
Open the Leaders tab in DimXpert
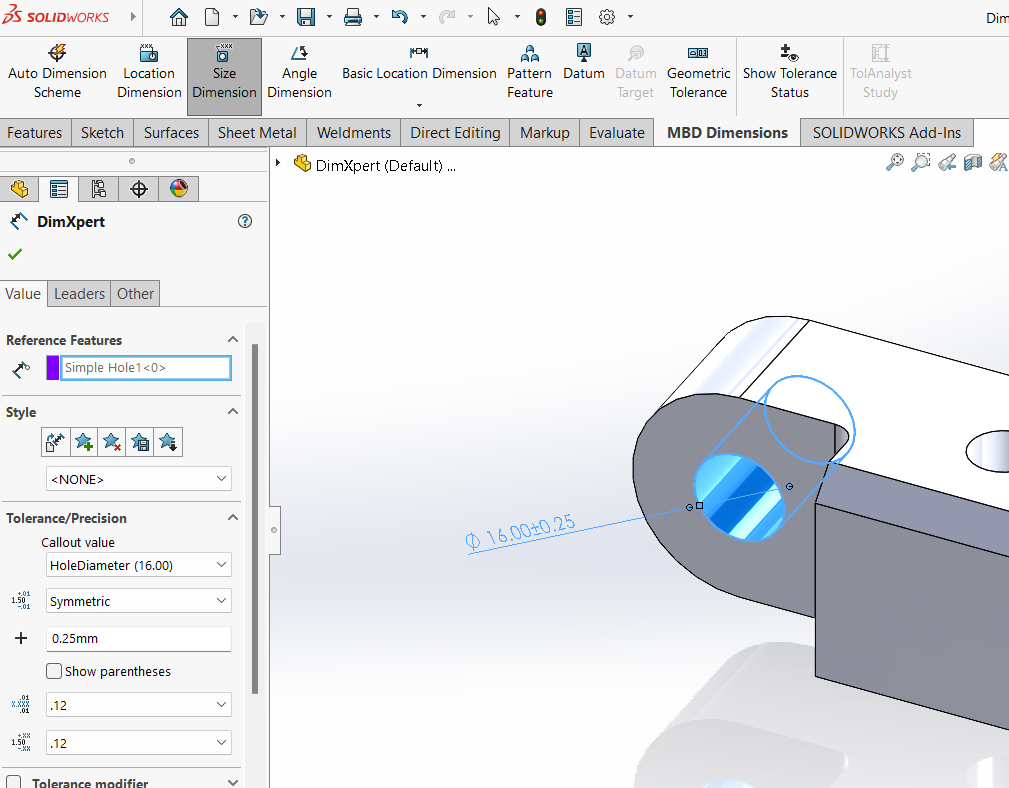(x=79, y=293)
